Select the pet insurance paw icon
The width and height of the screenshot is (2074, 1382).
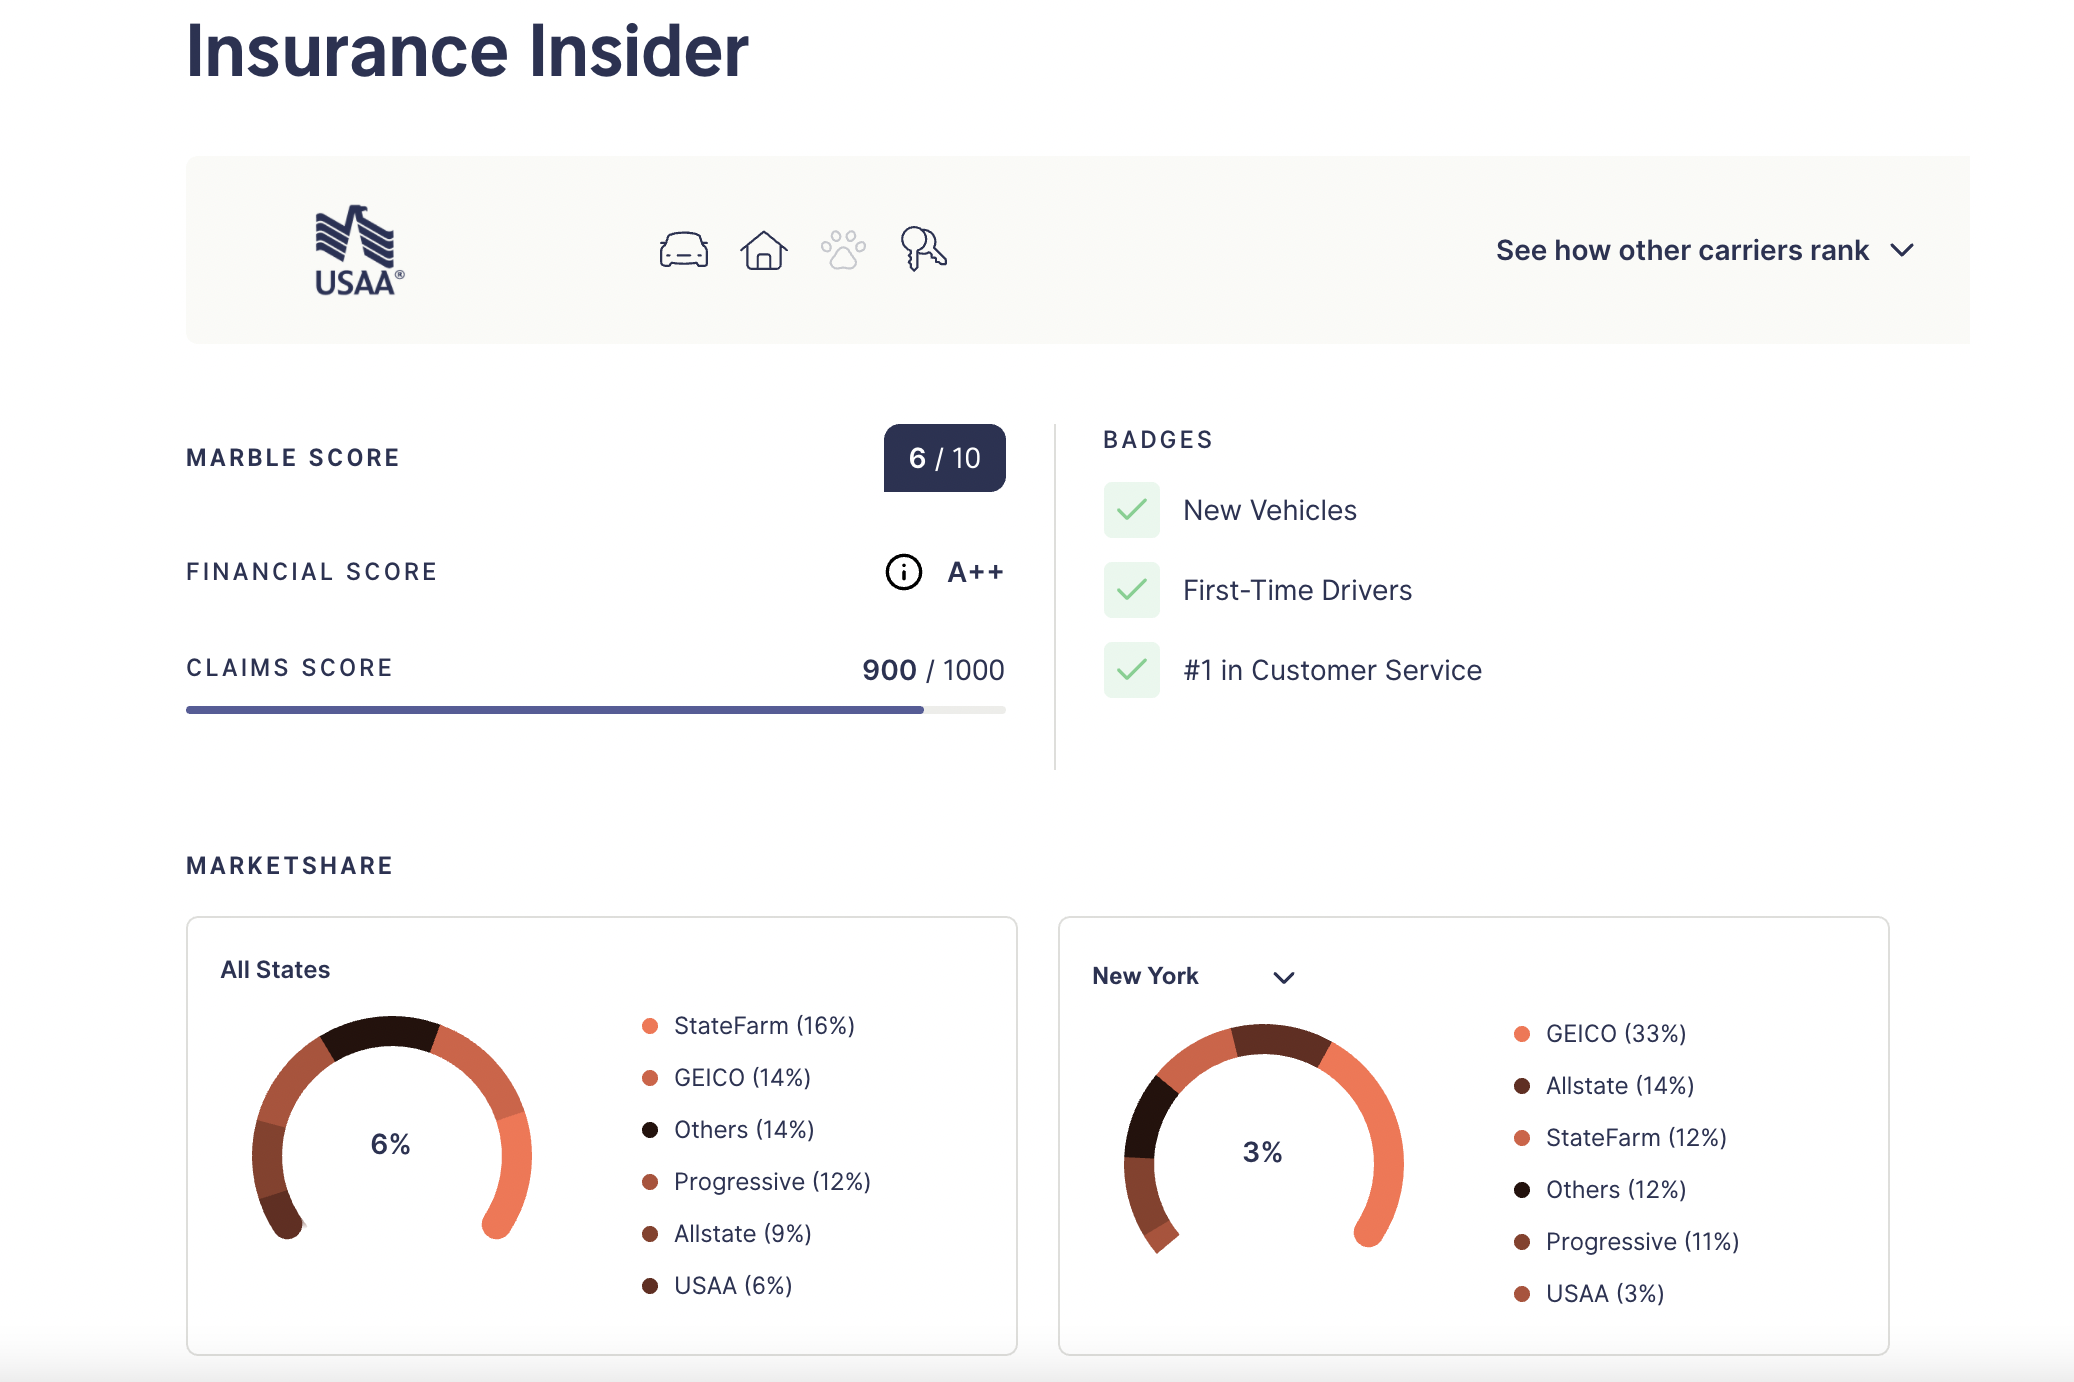843,250
